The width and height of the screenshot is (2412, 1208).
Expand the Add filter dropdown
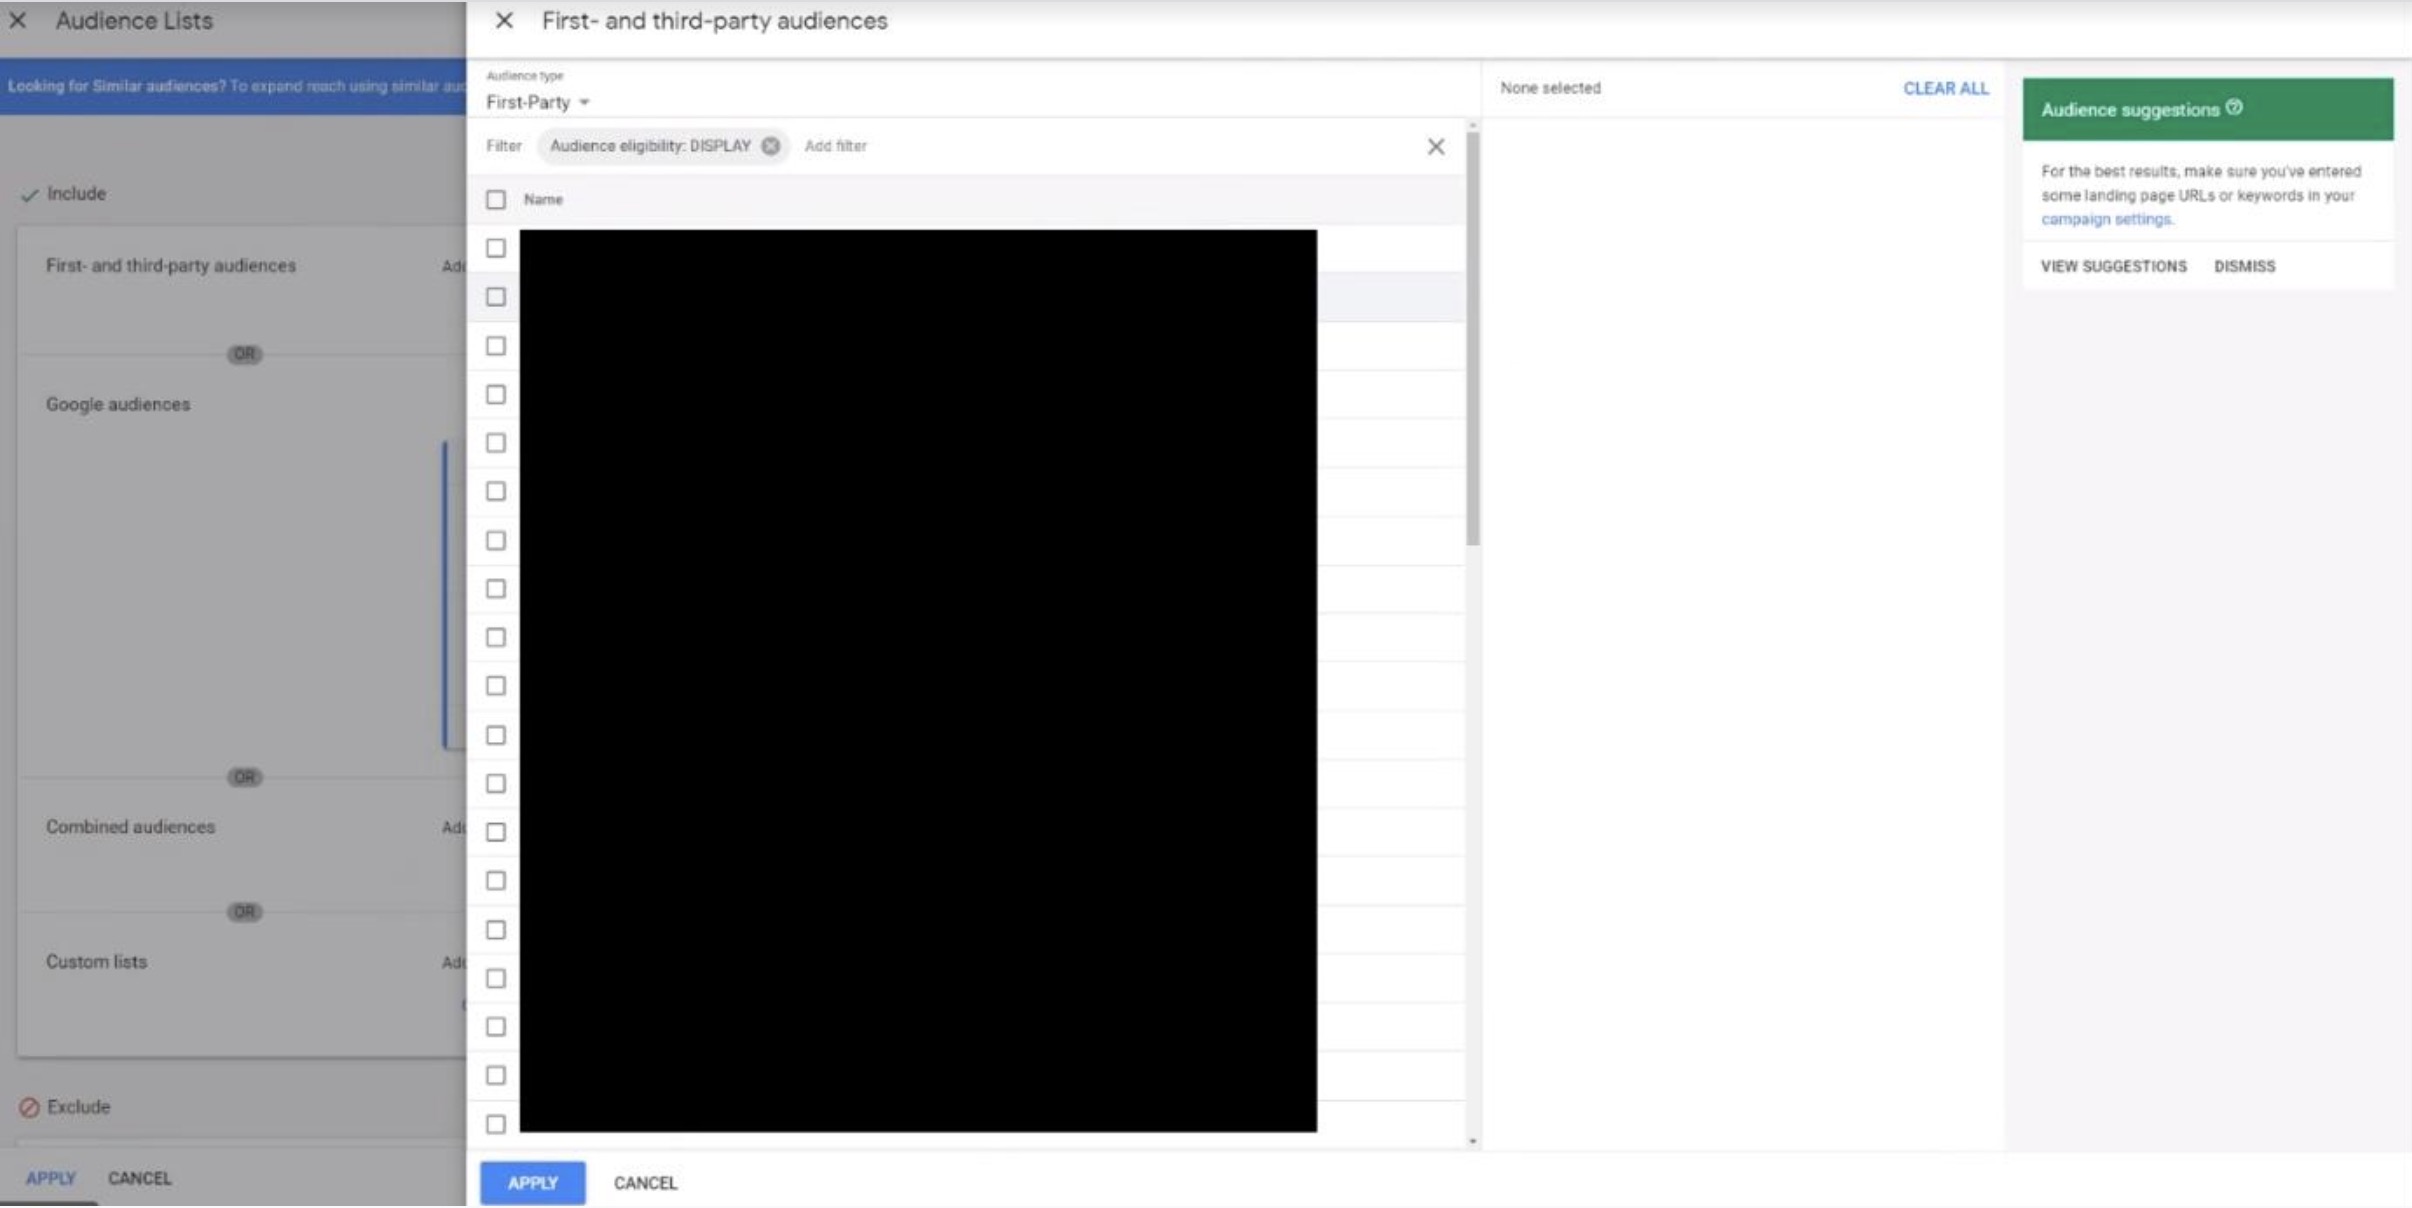click(x=835, y=145)
